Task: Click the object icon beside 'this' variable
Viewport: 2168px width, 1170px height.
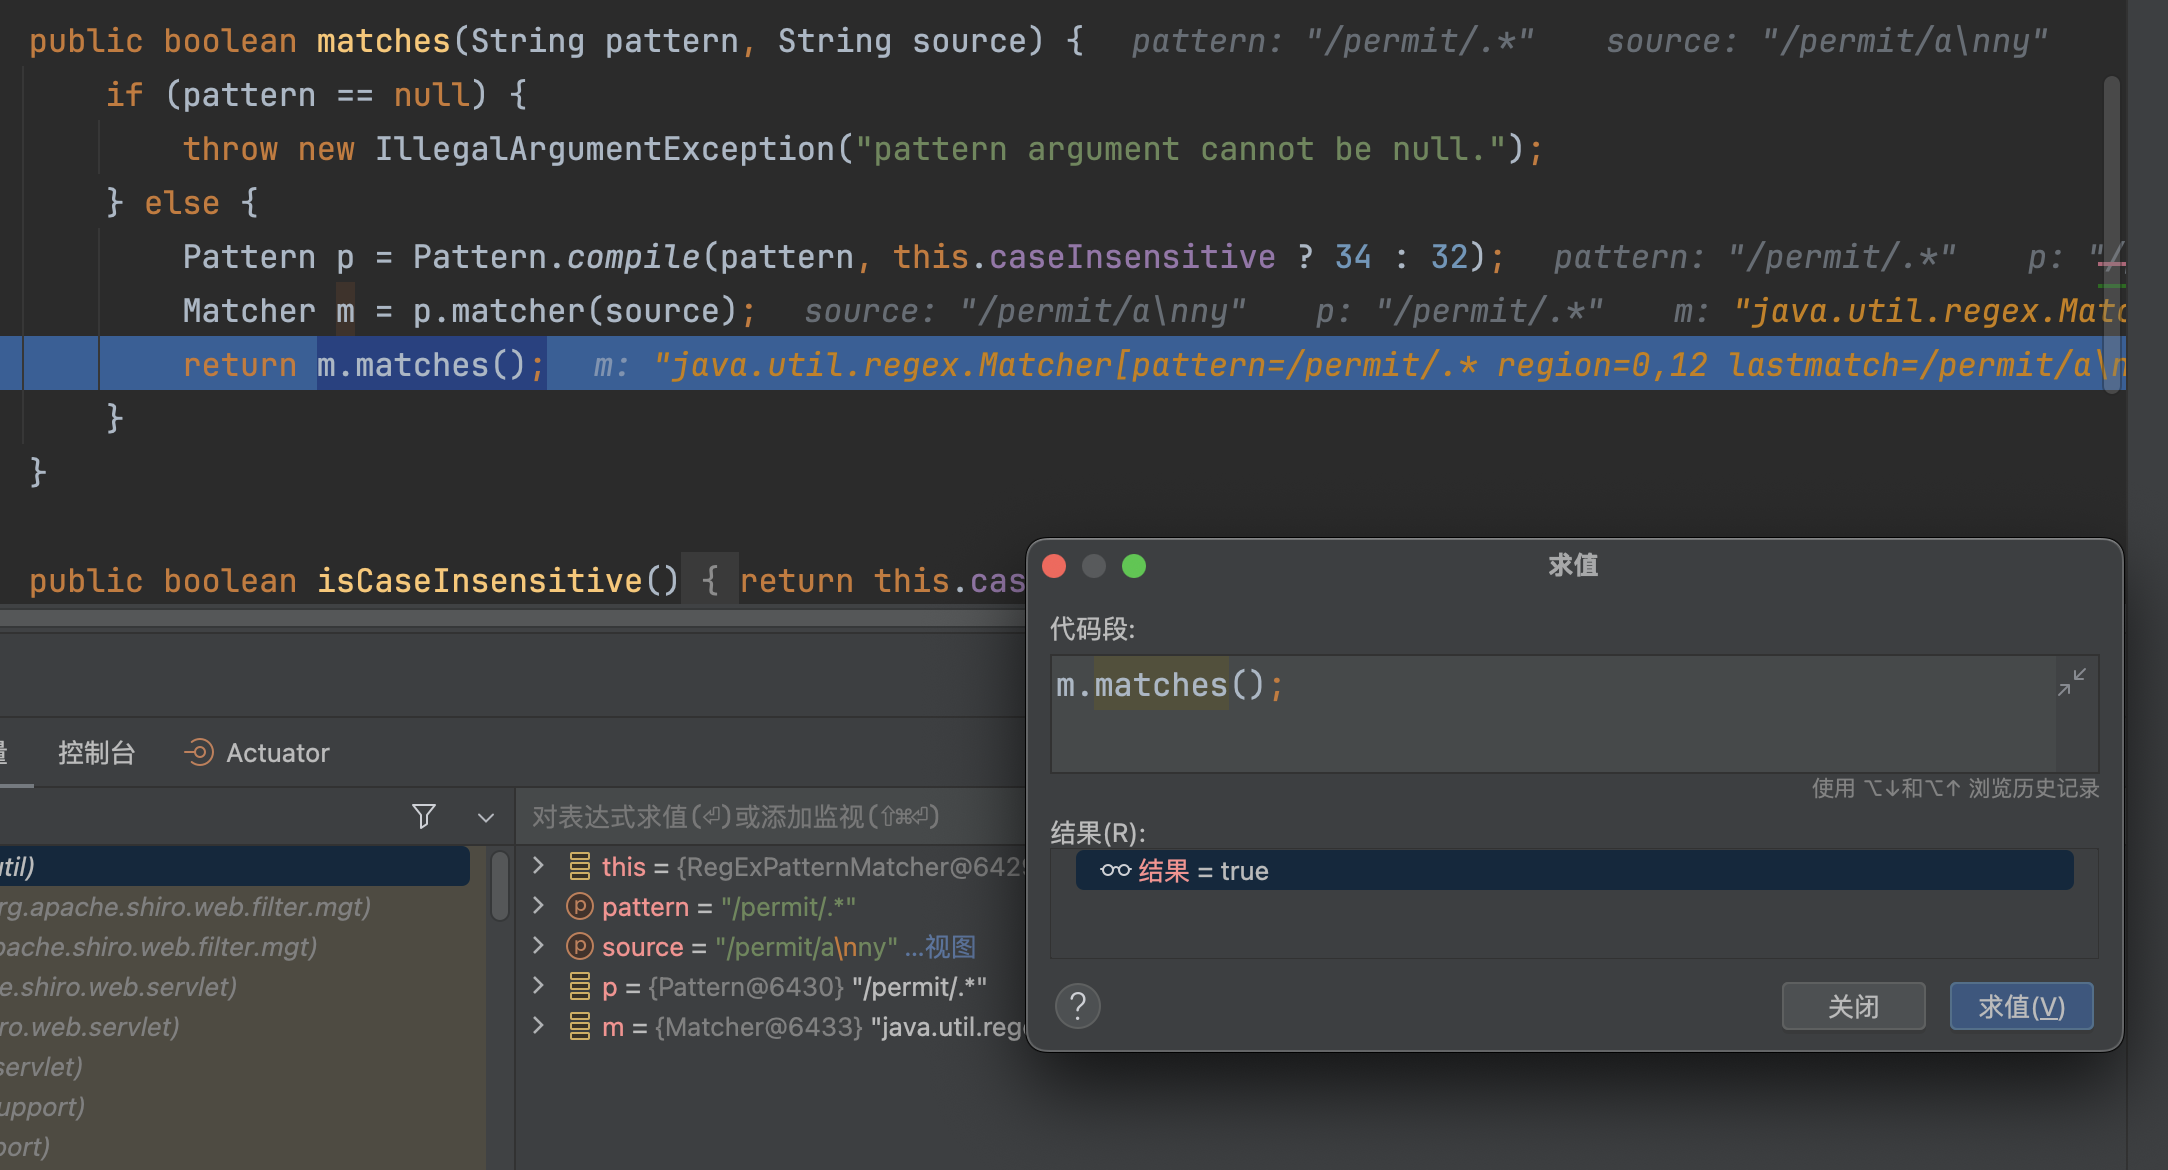Action: coord(579,866)
